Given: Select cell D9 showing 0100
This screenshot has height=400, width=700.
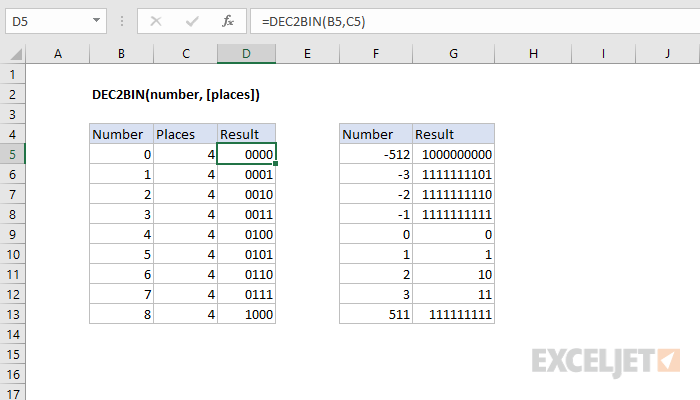Looking at the screenshot, I should 246,234.
